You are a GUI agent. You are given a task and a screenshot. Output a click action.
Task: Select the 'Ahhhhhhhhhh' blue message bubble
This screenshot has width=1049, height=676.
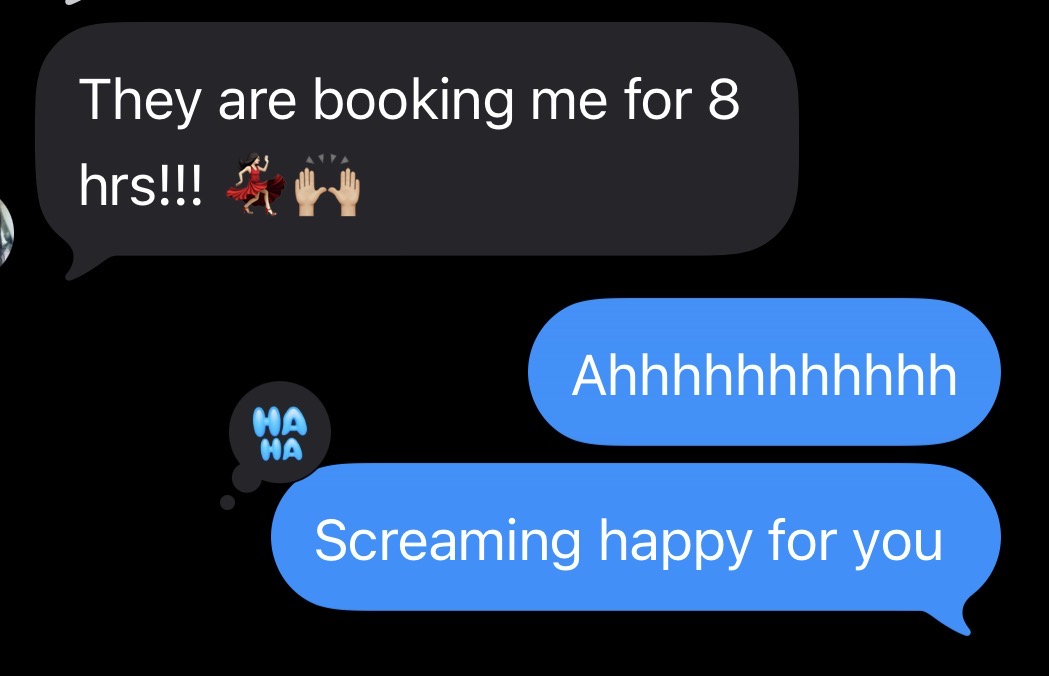pyautogui.click(x=764, y=371)
